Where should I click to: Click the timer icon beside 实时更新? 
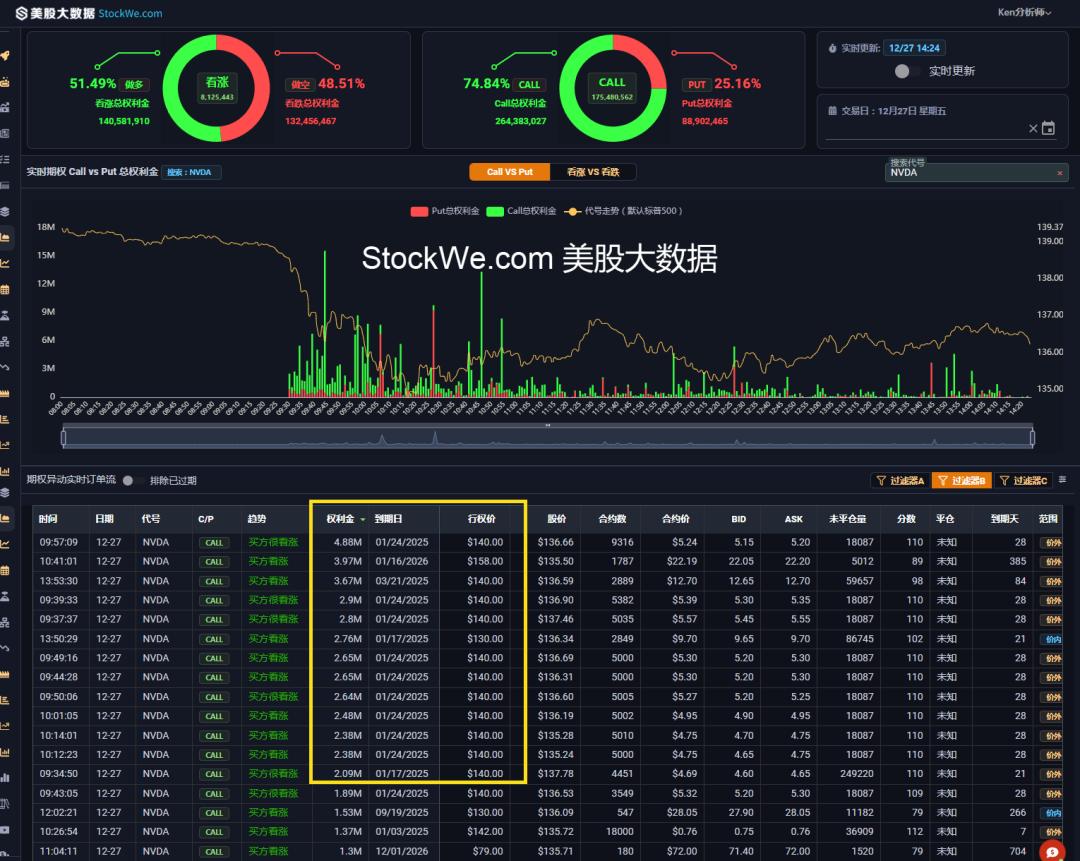click(832, 48)
